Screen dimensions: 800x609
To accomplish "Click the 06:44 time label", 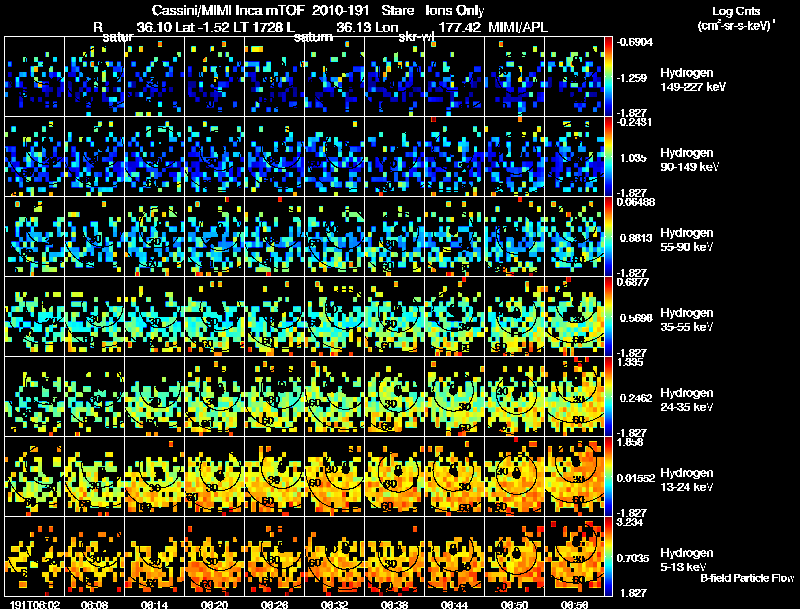I will pos(455,604).
